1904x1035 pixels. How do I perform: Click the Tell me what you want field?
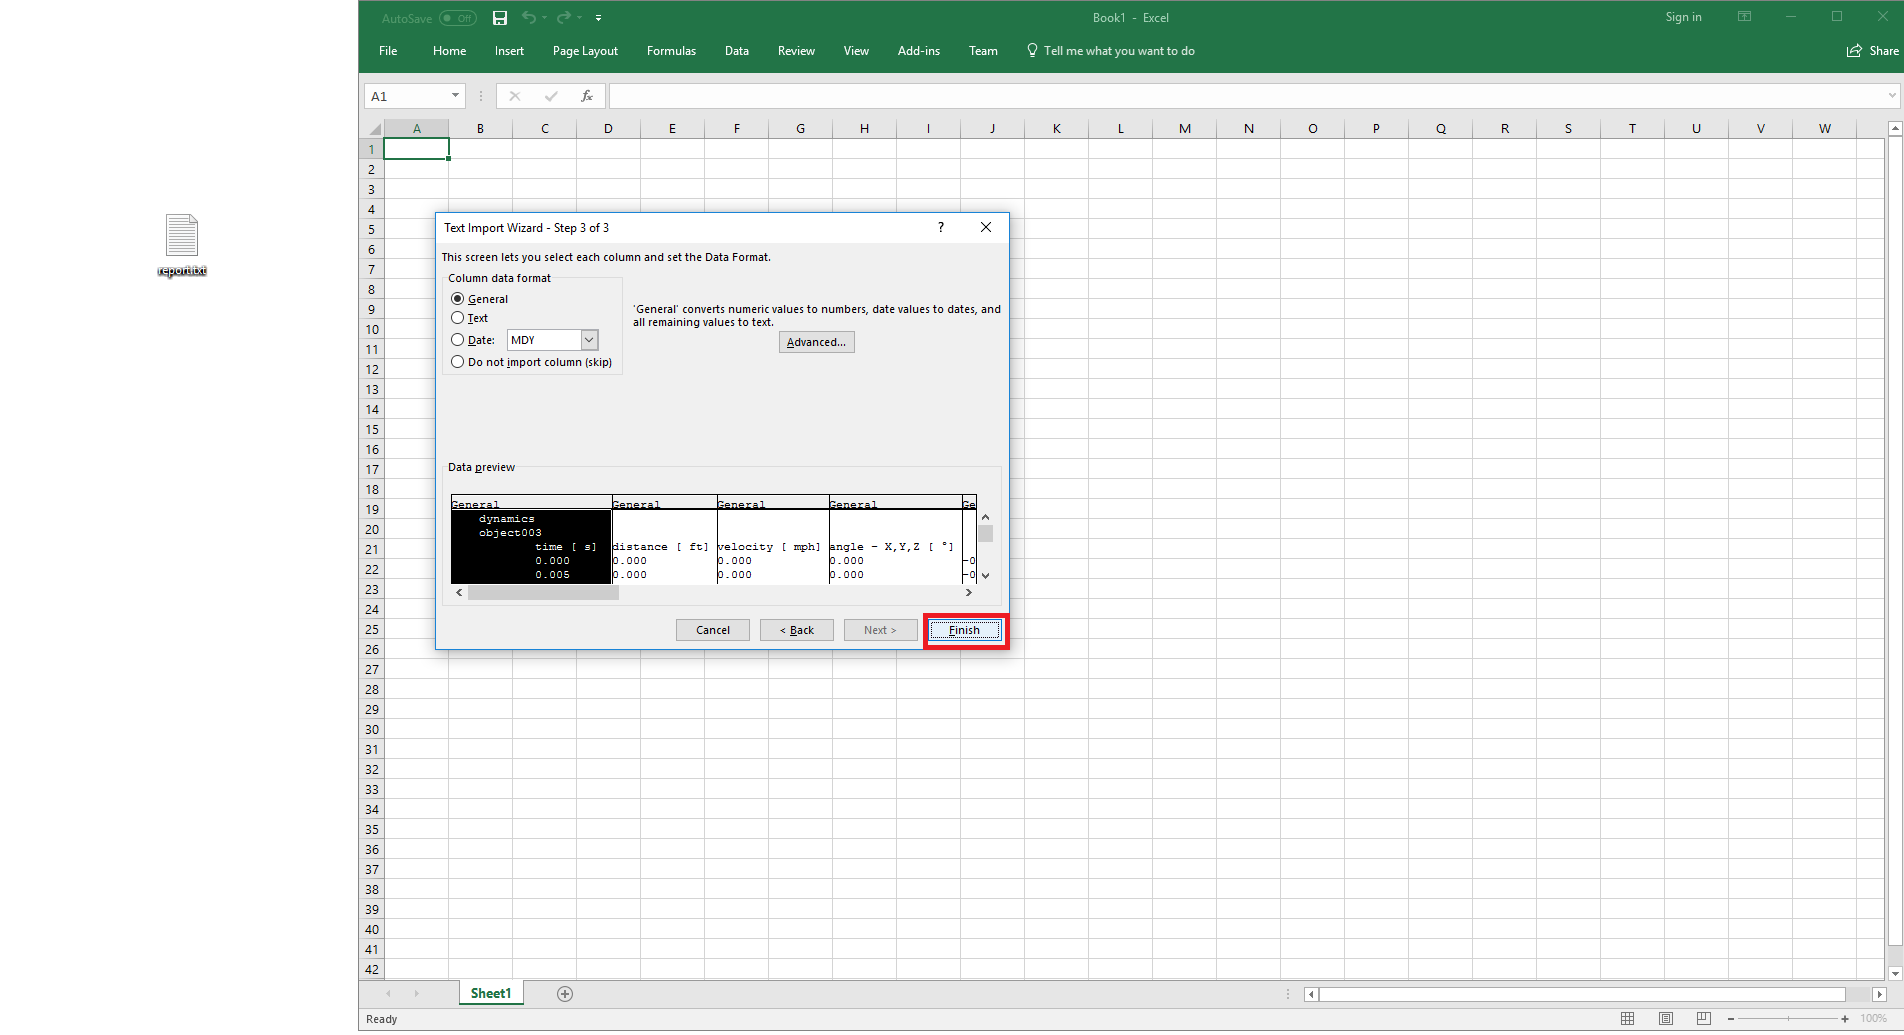(x=1119, y=51)
